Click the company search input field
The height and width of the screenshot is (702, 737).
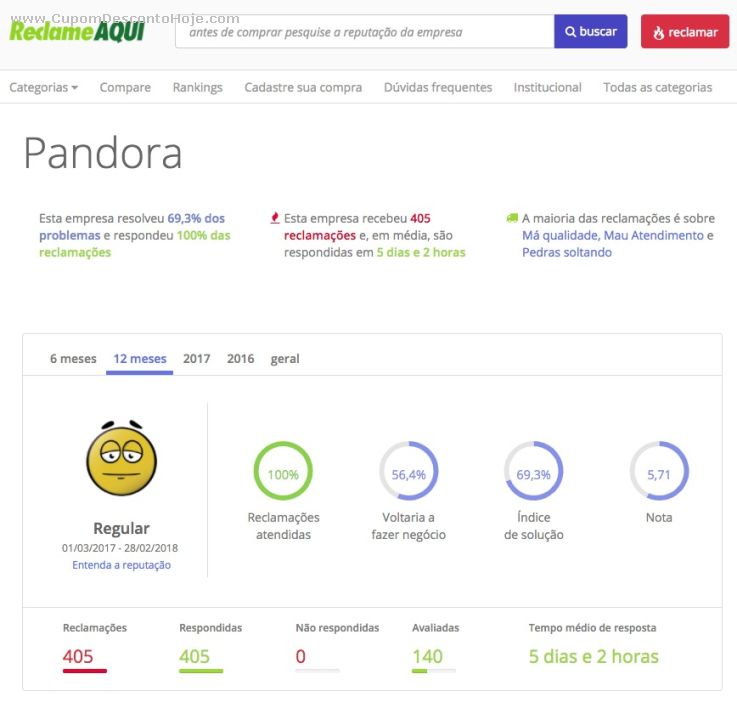point(365,31)
